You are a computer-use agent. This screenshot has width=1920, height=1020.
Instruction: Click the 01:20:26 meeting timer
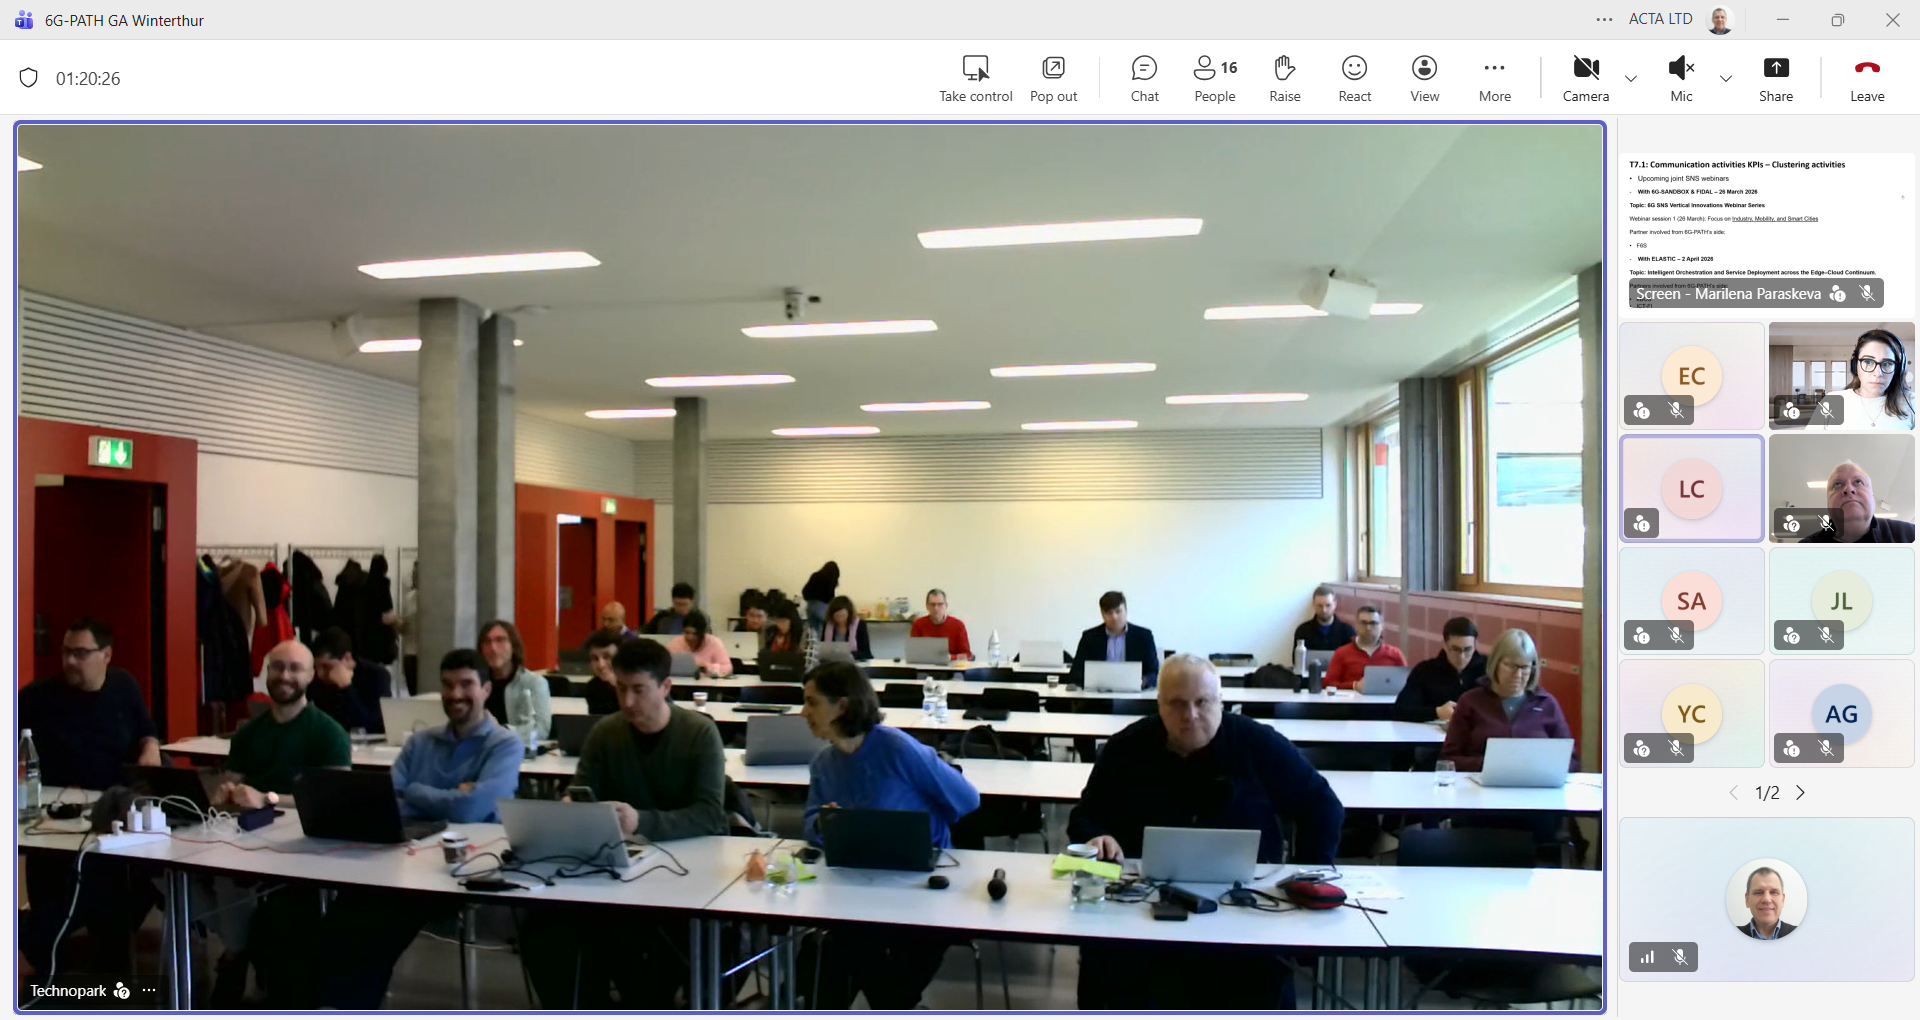click(x=88, y=78)
